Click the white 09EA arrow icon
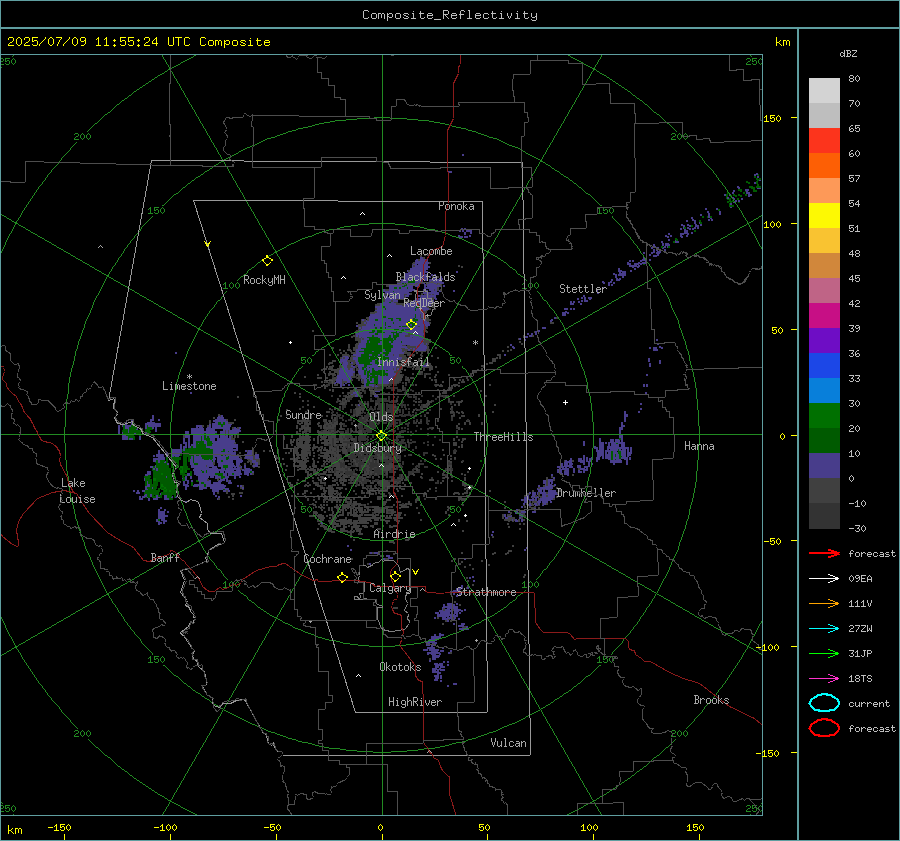This screenshot has width=900, height=841. 824,579
